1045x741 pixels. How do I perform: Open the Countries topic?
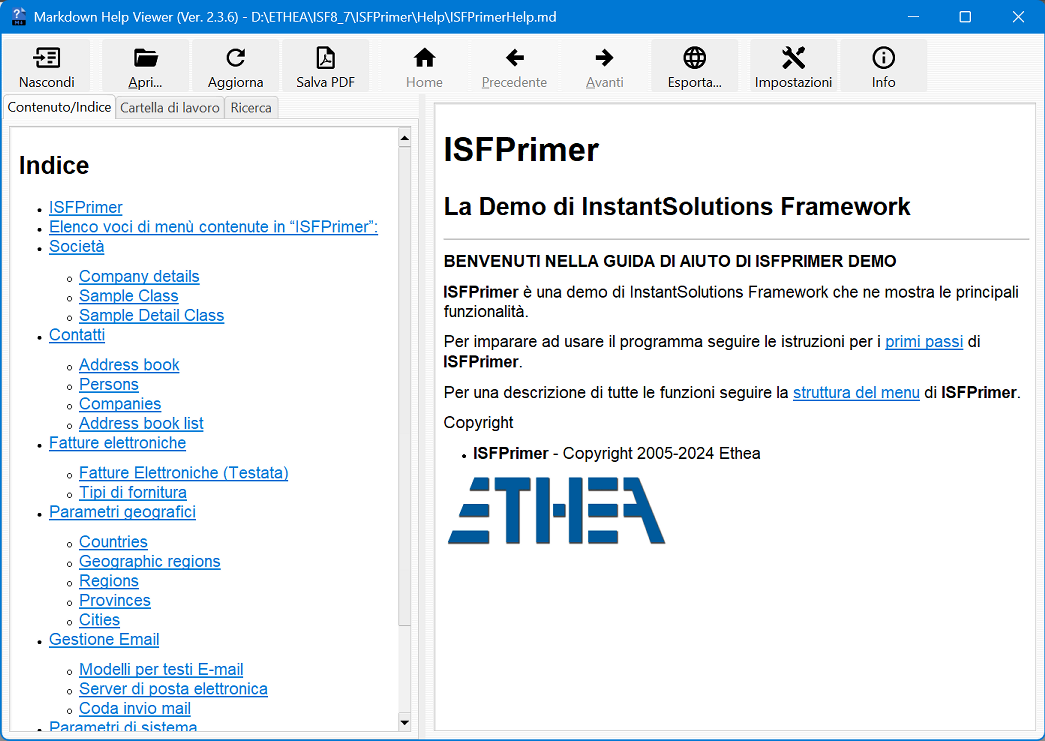[113, 541]
